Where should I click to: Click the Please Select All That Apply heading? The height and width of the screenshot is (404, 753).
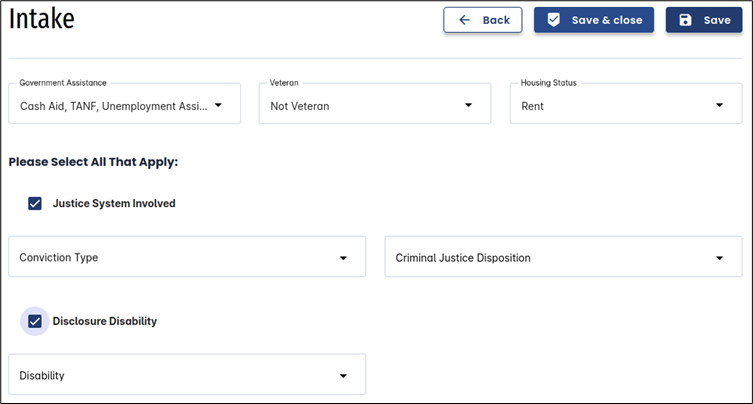93,162
